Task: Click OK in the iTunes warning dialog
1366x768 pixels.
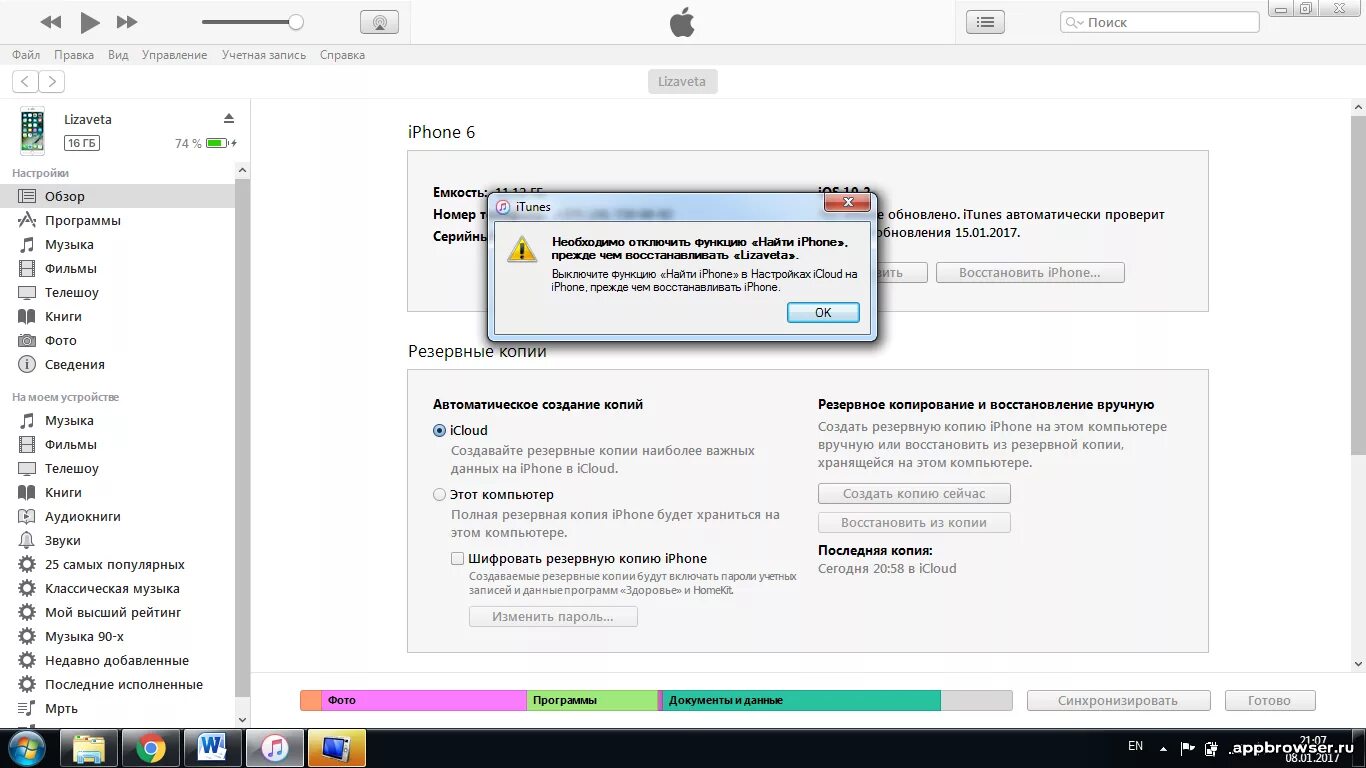Action: point(823,312)
